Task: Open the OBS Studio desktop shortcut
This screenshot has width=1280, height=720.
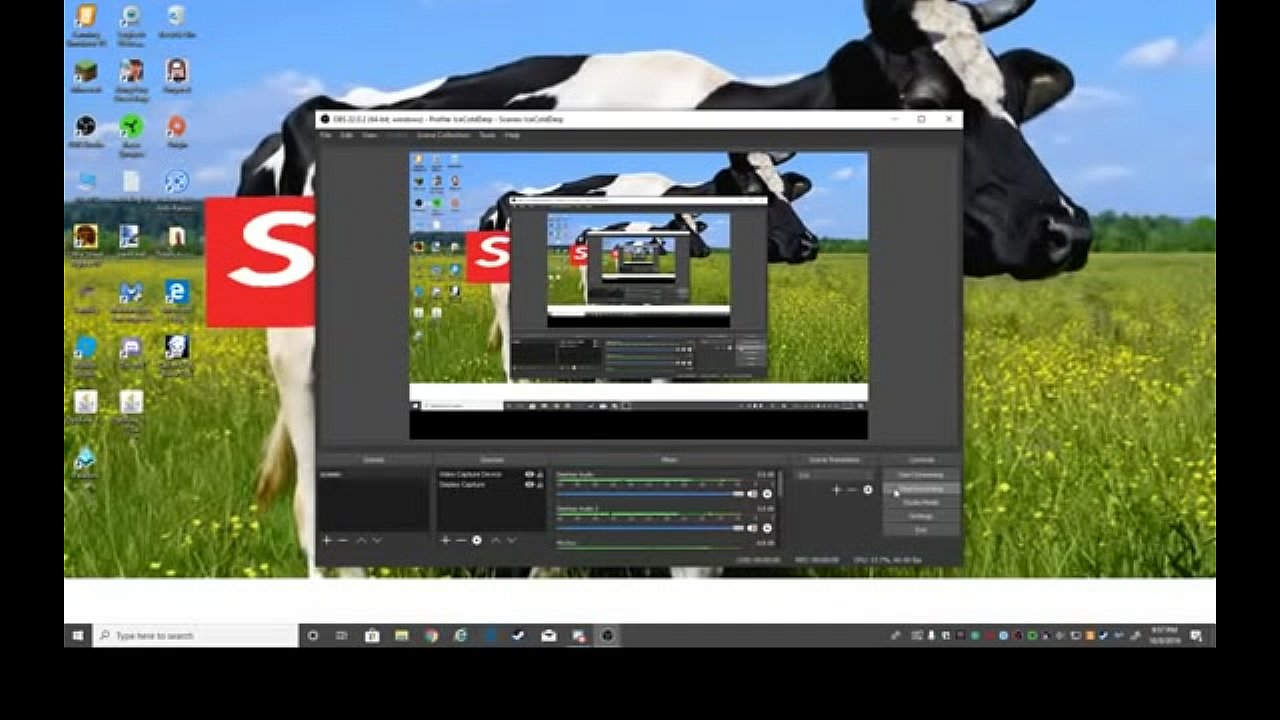Action: [86, 130]
